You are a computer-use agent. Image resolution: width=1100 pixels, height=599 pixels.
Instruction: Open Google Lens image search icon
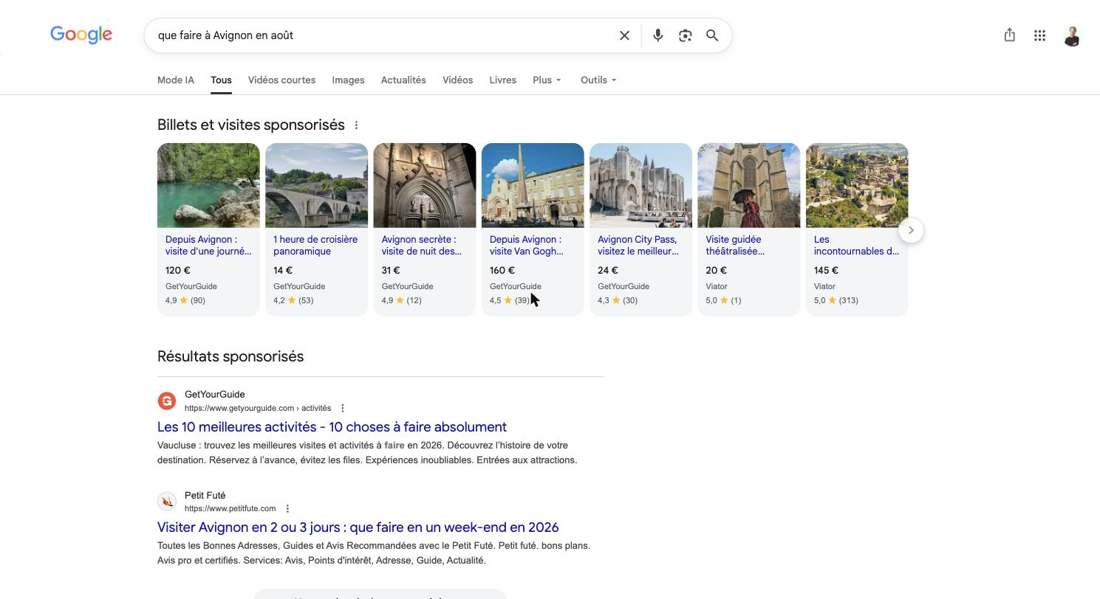(685, 35)
